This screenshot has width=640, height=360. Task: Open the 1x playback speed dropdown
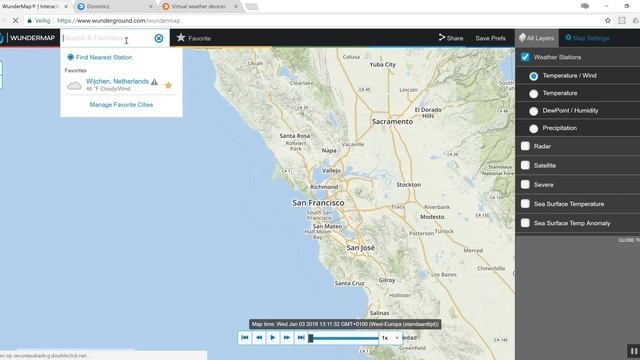tap(390, 338)
